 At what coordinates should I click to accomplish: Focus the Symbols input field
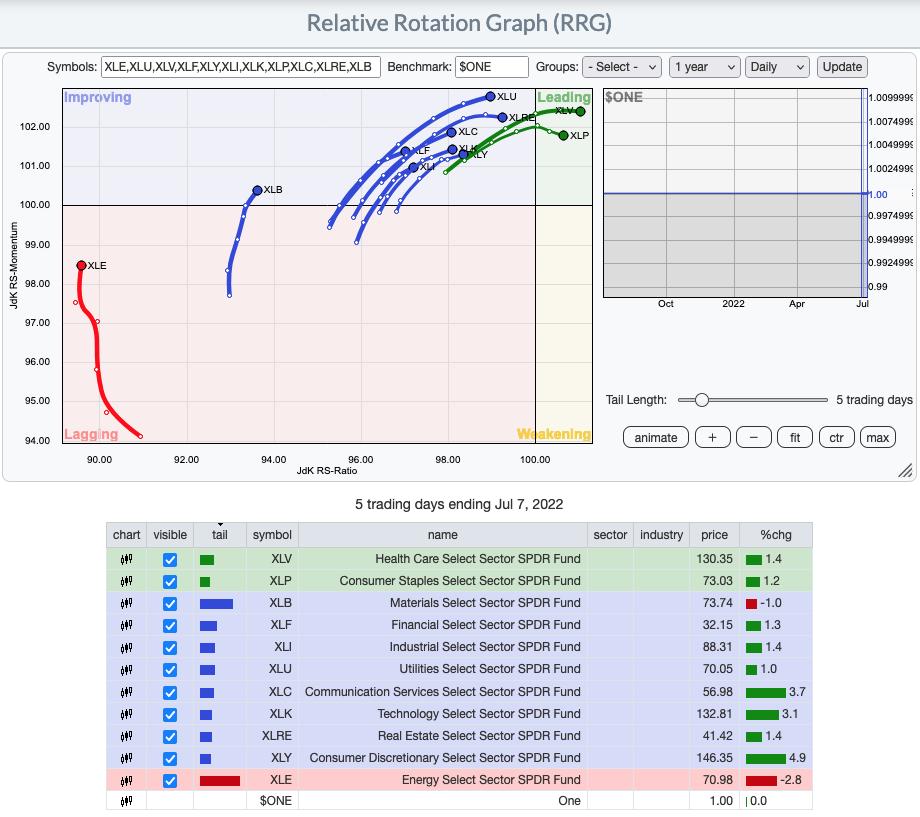241,67
